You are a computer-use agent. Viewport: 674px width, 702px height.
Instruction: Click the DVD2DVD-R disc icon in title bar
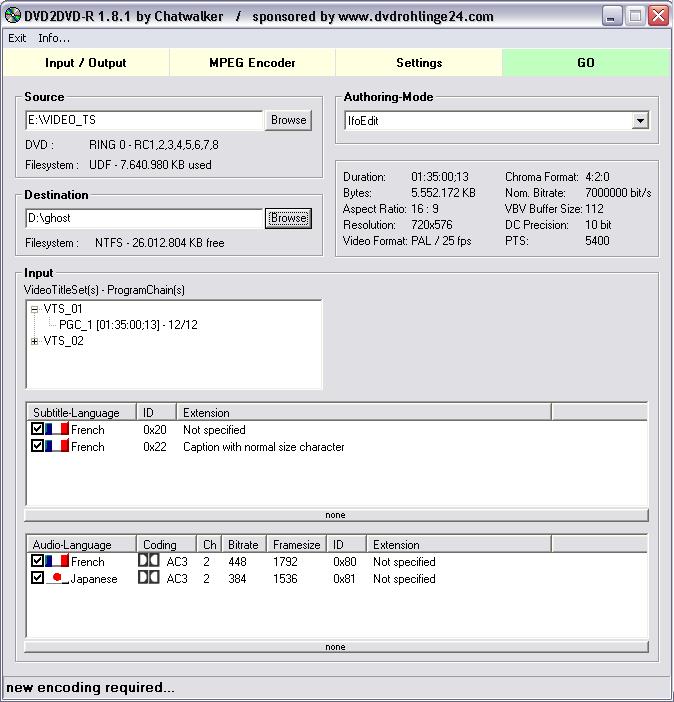(x=13, y=16)
